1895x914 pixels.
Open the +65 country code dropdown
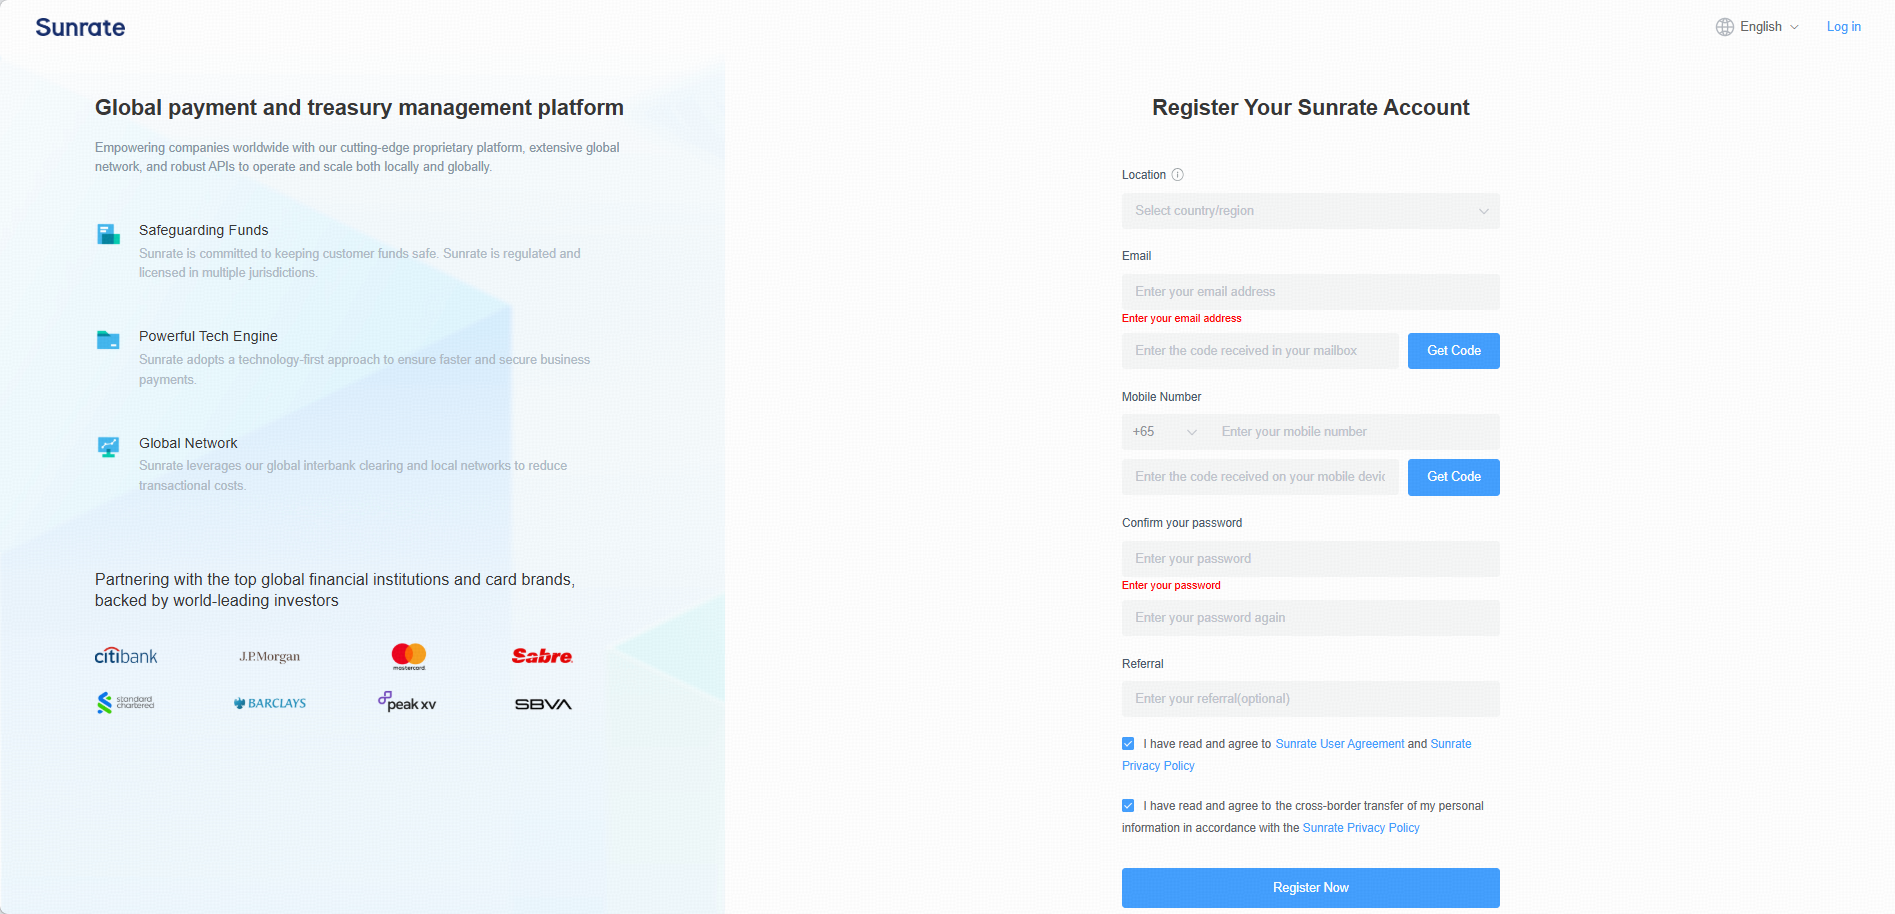tap(1164, 432)
